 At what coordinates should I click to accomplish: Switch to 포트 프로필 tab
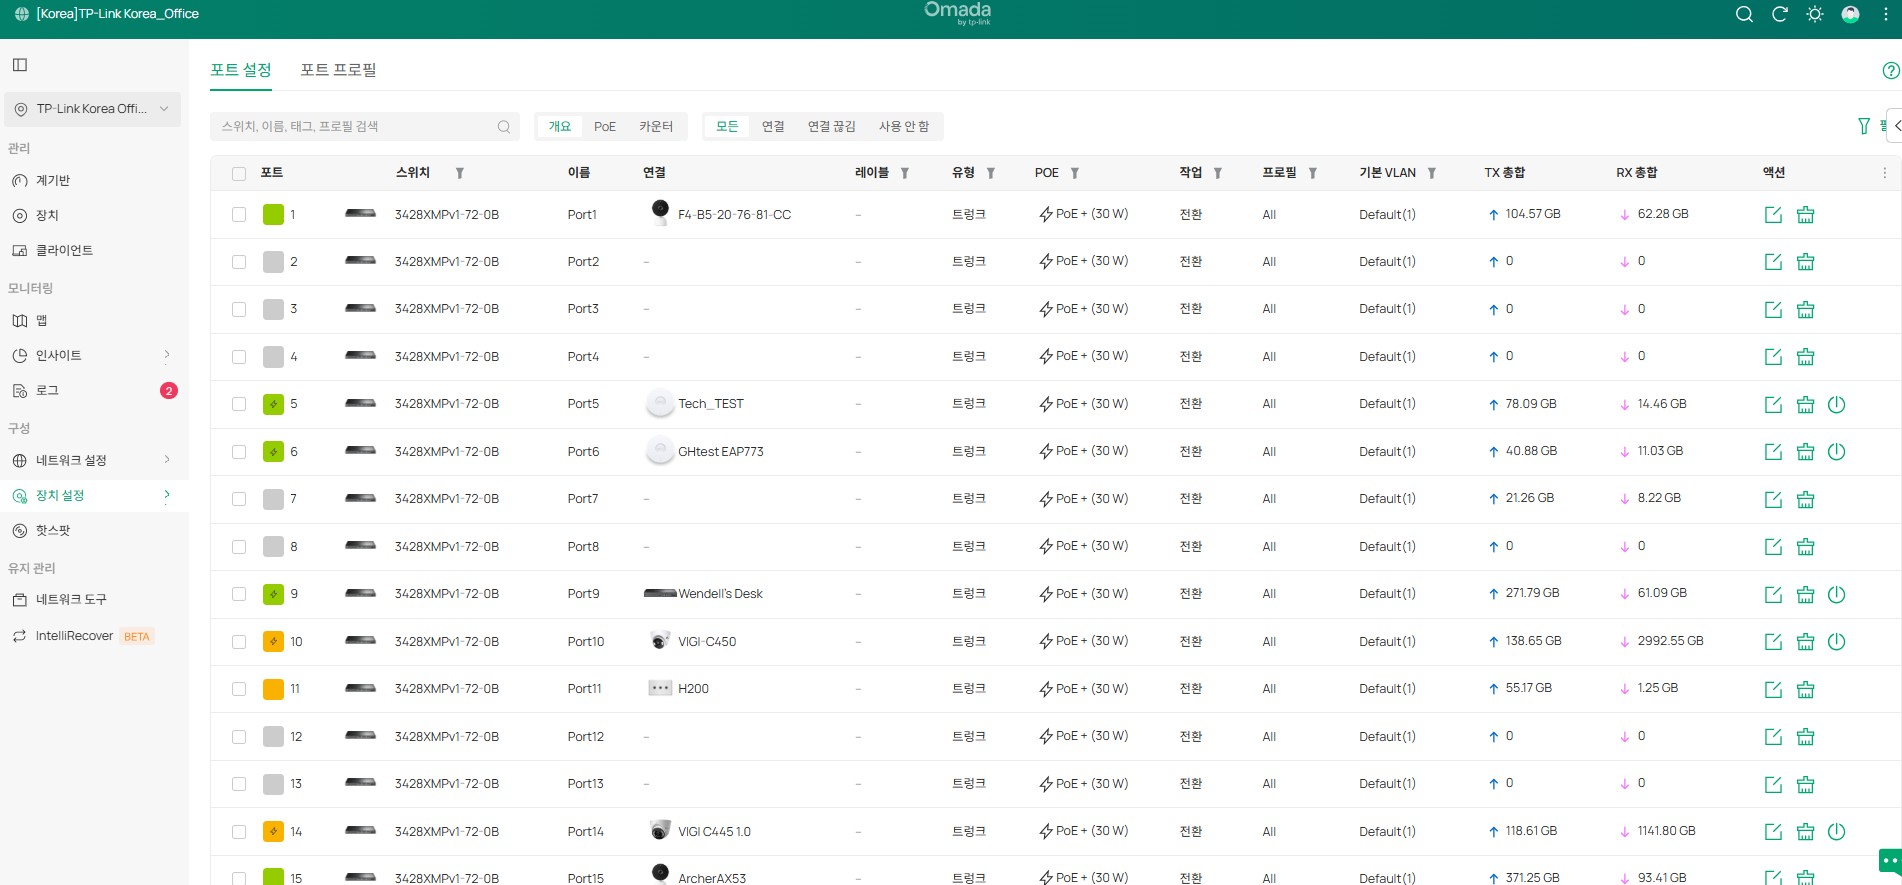(338, 70)
